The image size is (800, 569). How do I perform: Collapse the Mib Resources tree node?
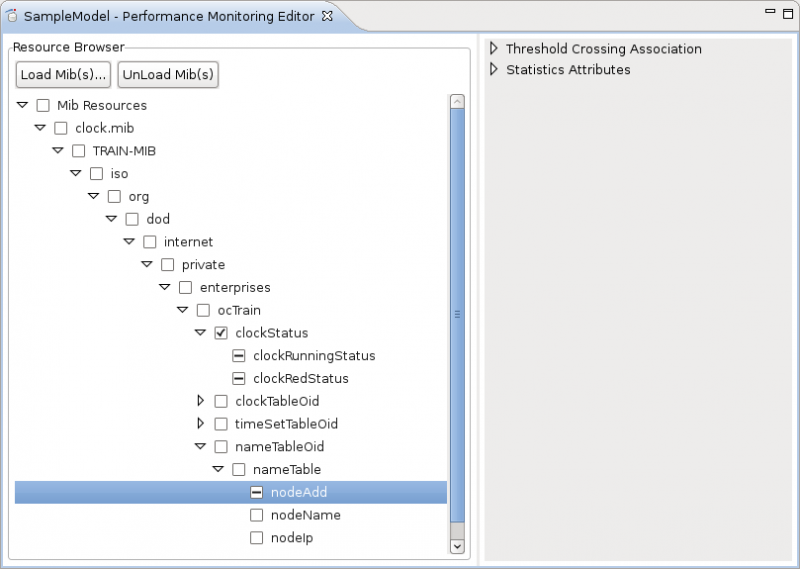(x=22, y=105)
